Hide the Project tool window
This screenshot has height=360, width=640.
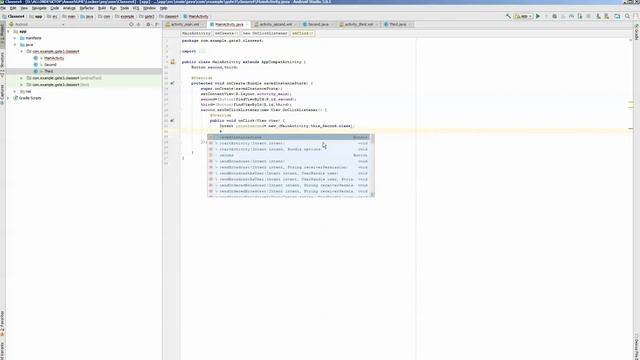[157, 24]
